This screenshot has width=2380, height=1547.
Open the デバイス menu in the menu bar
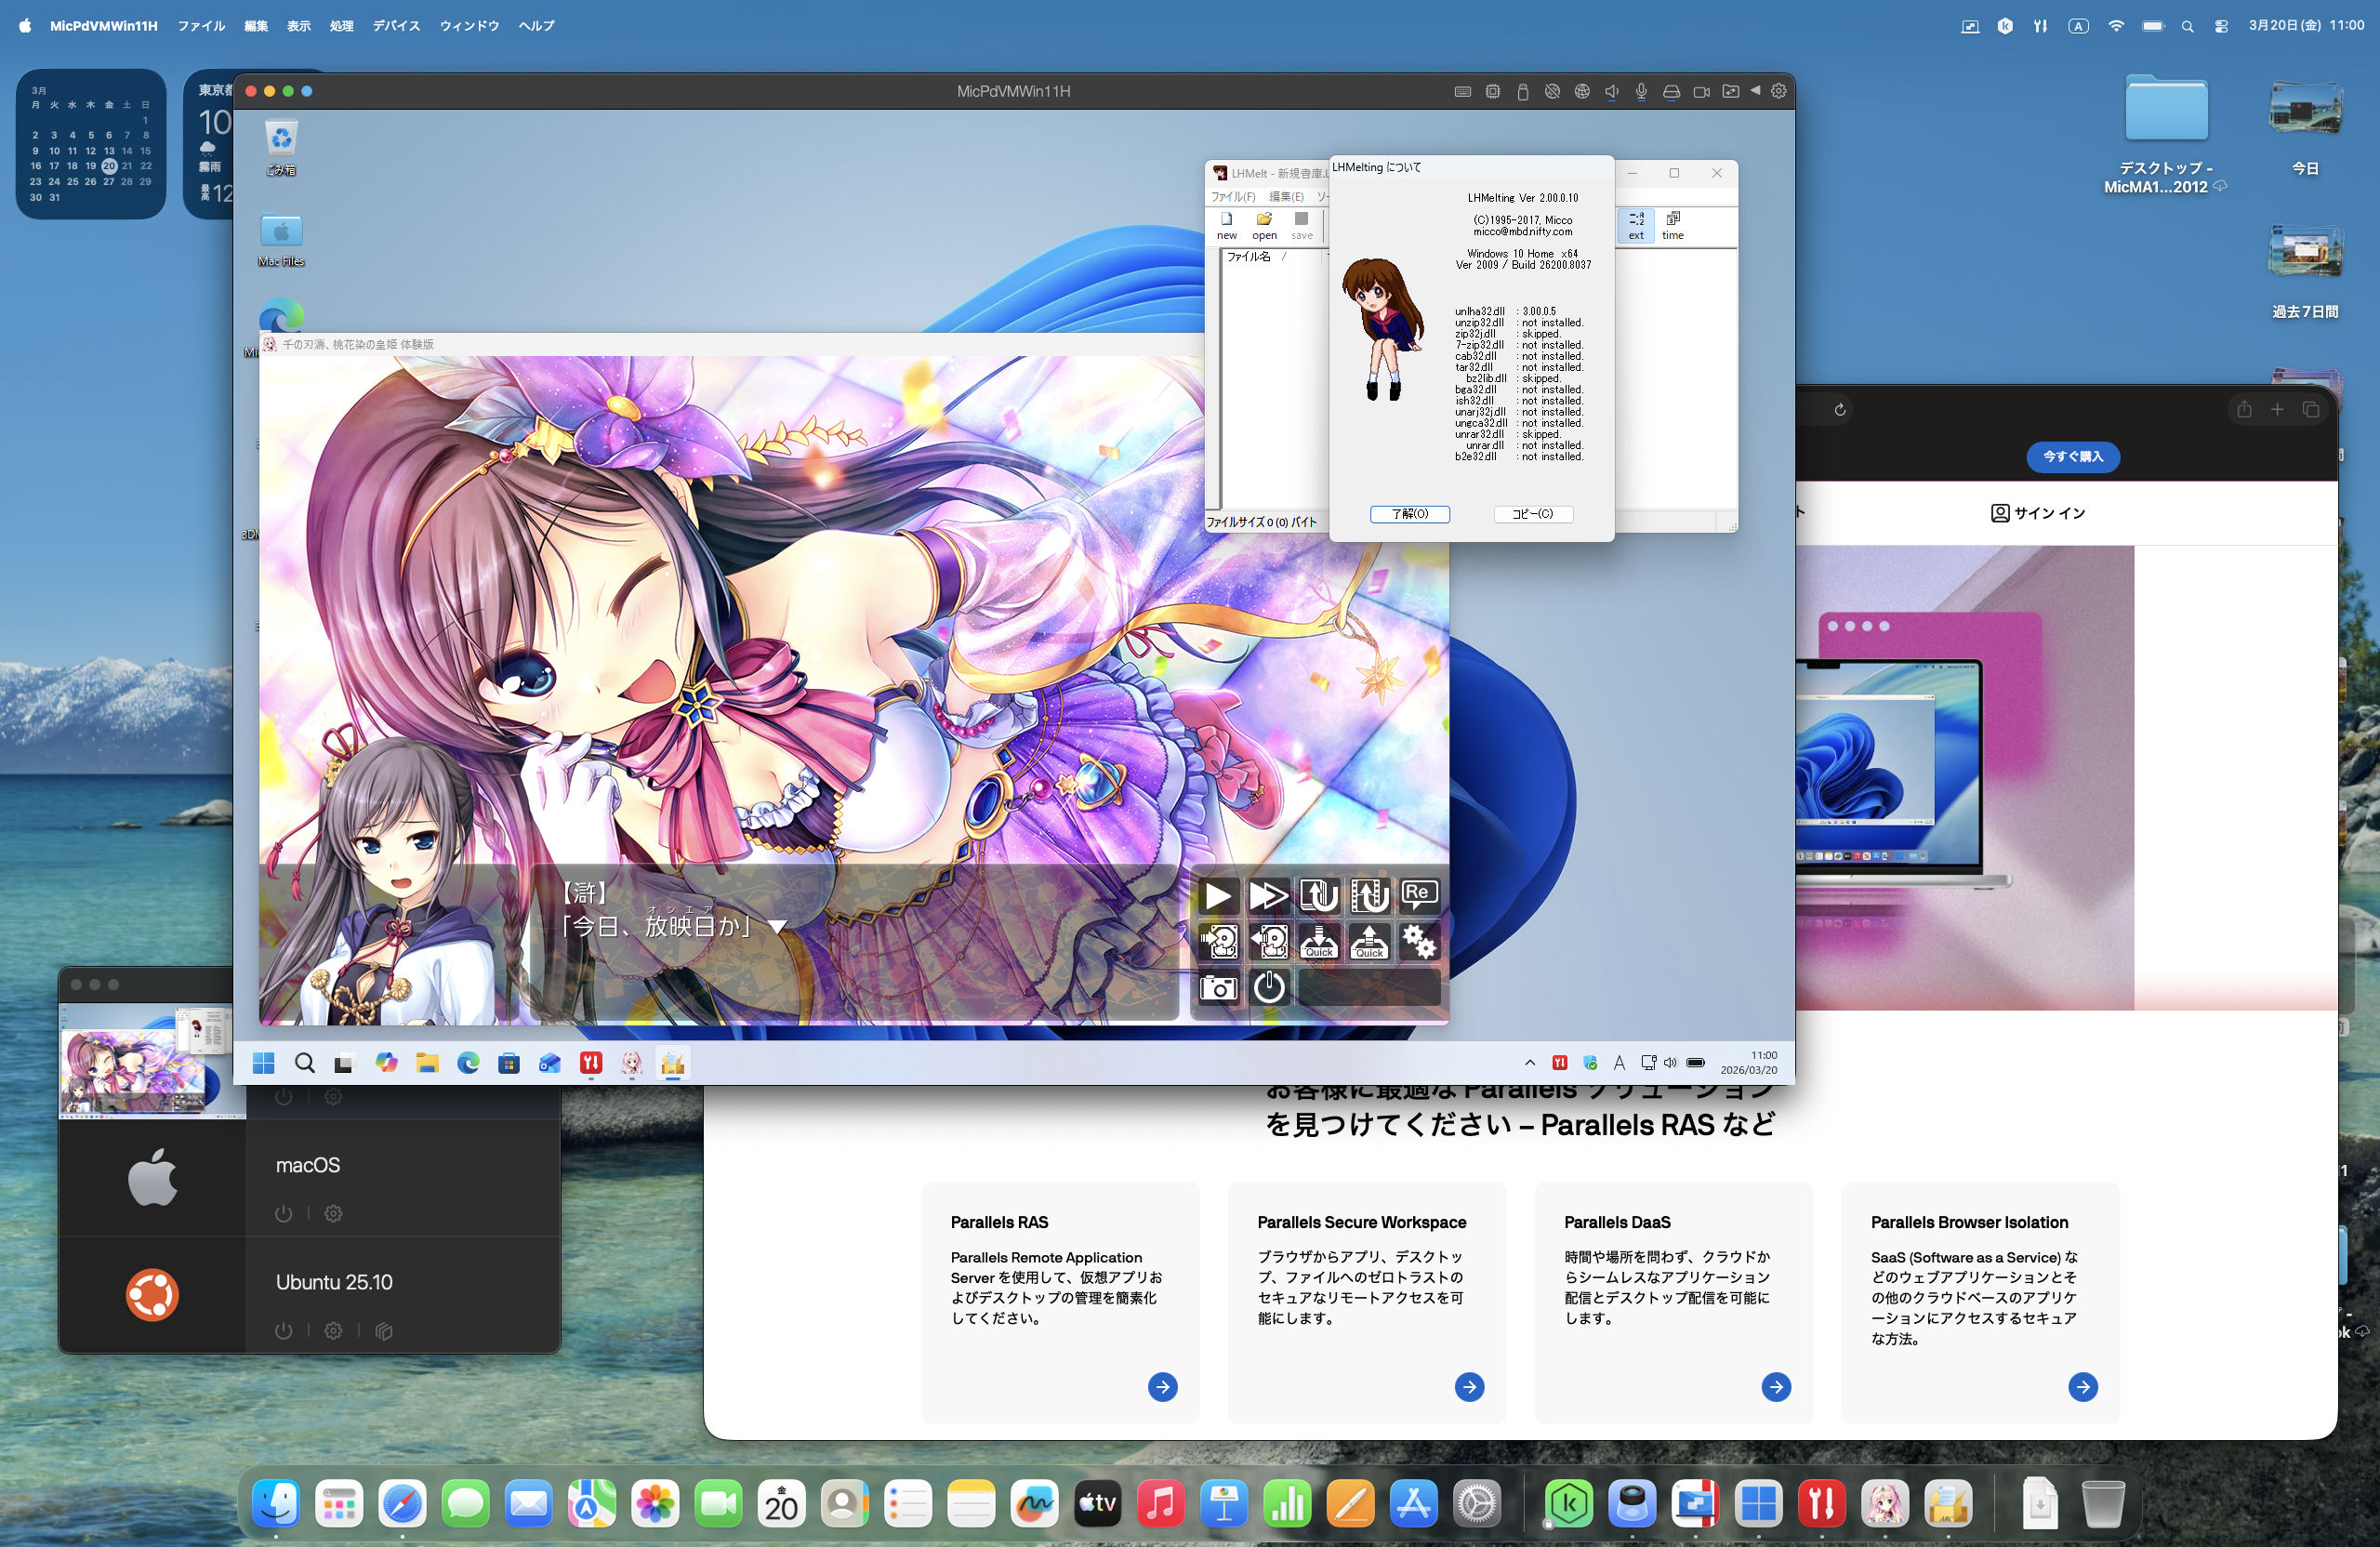(396, 26)
